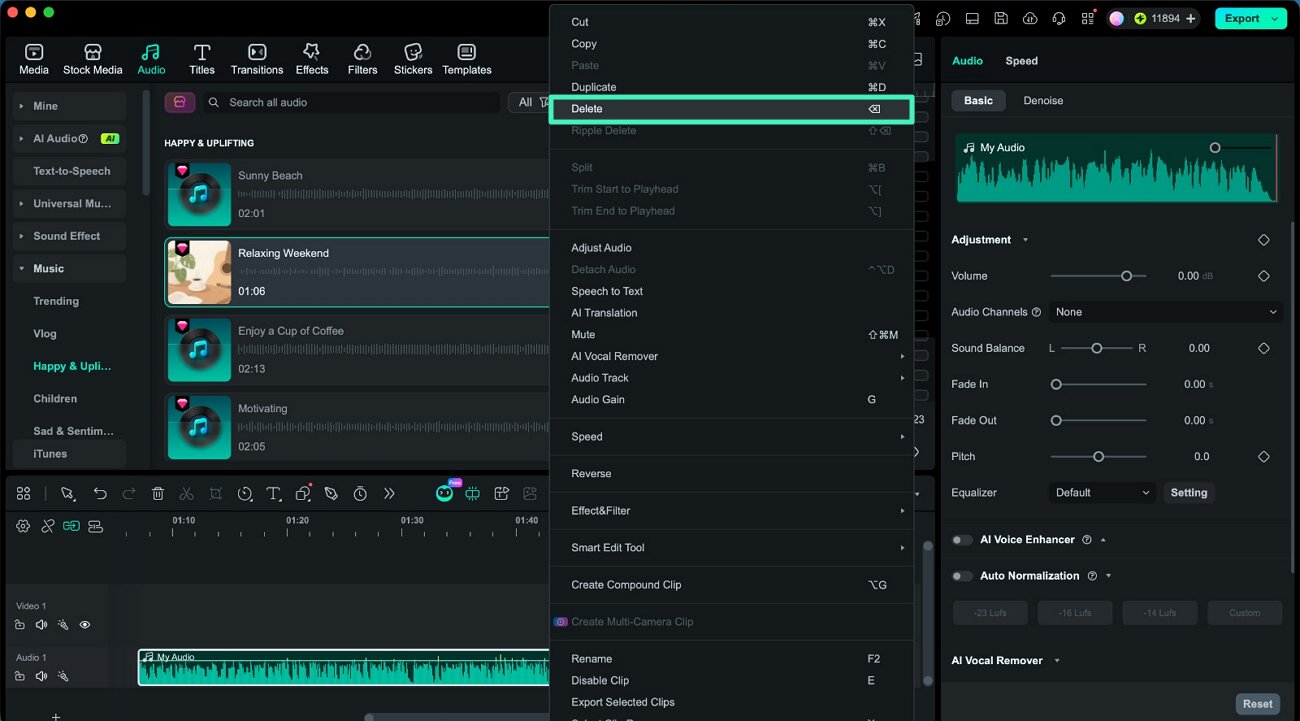This screenshot has height=721, width=1300.
Task: Open the Audio Channels dropdown
Action: (1165, 312)
